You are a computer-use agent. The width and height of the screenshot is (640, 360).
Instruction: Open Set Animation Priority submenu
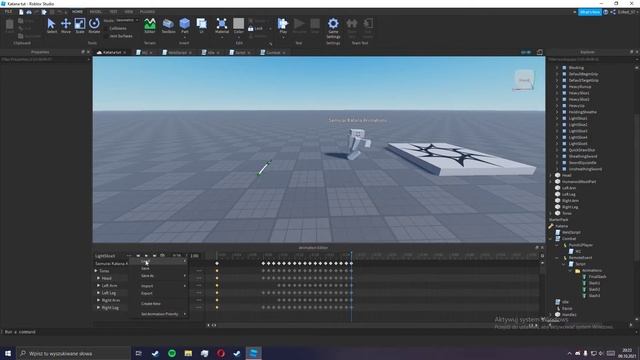(159, 314)
